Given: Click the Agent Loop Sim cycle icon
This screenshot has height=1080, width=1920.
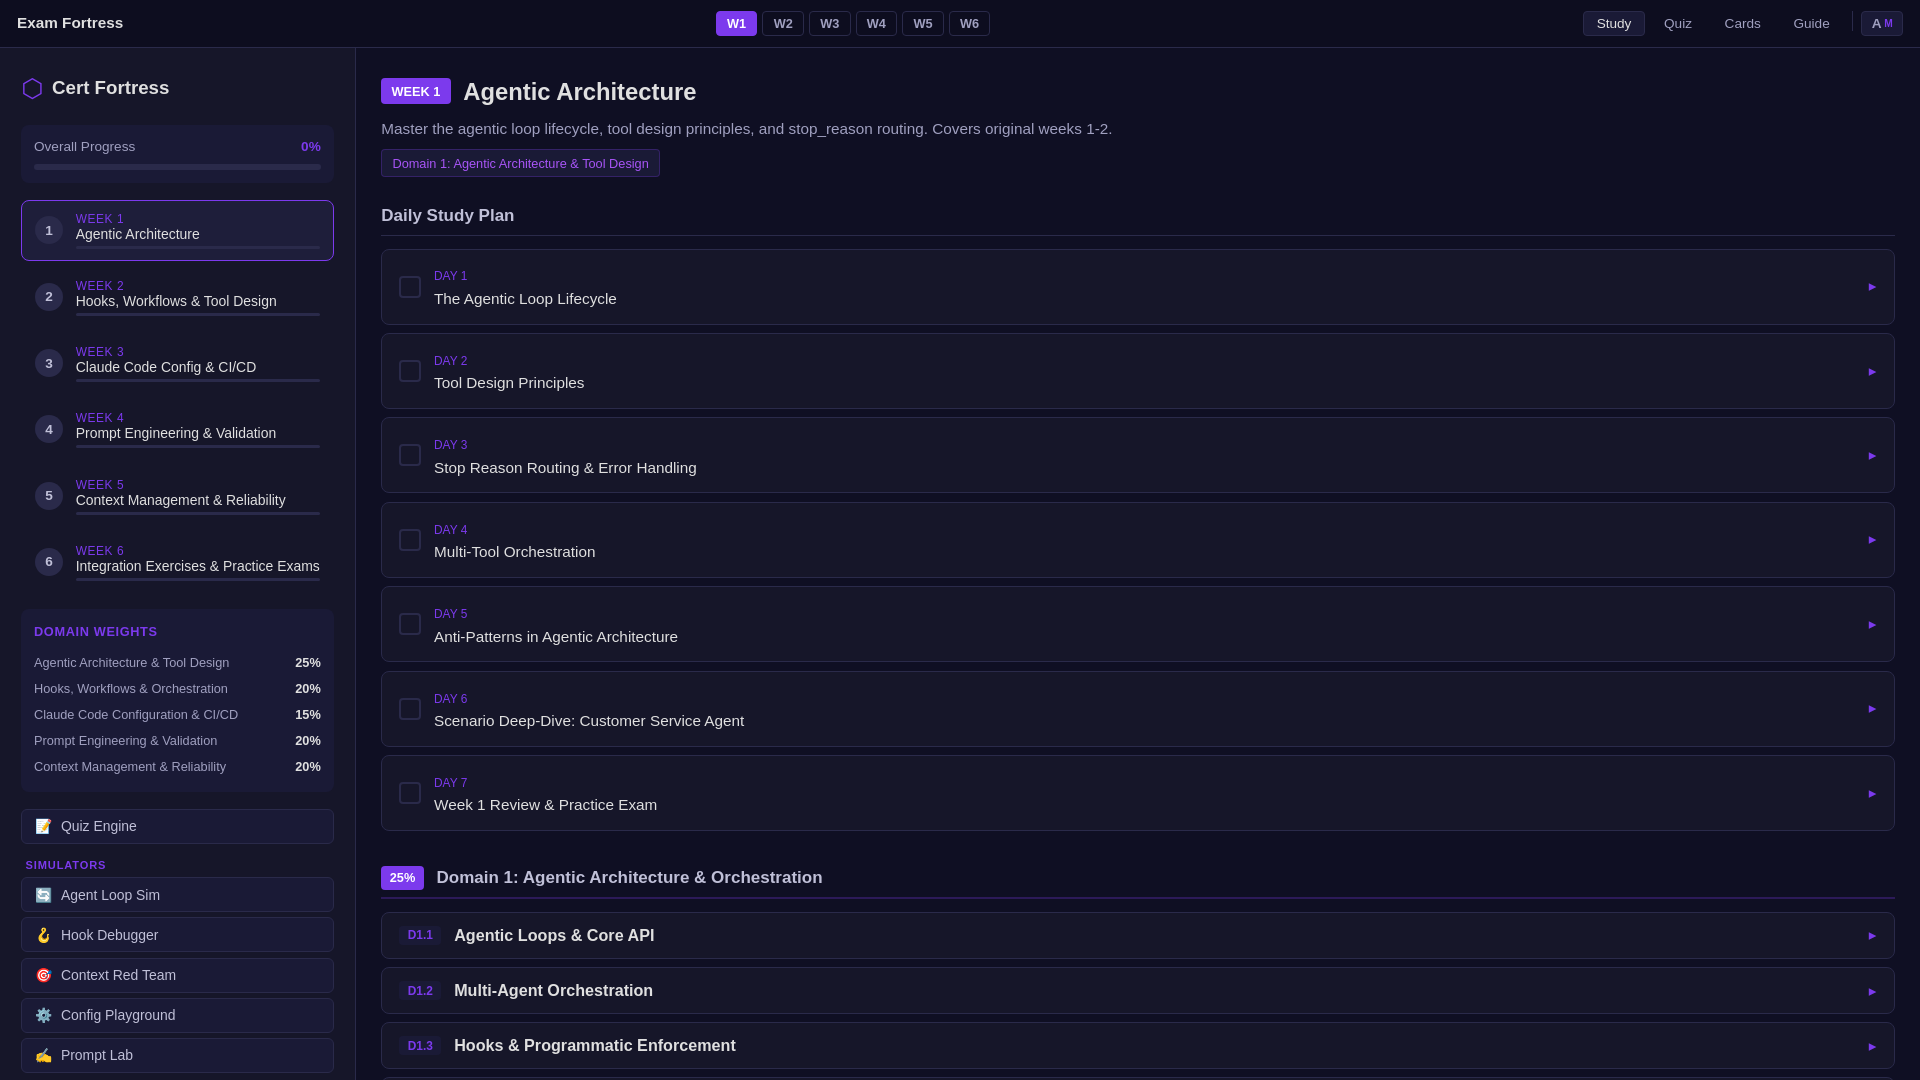Looking at the screenshot, I should [43, 896].
